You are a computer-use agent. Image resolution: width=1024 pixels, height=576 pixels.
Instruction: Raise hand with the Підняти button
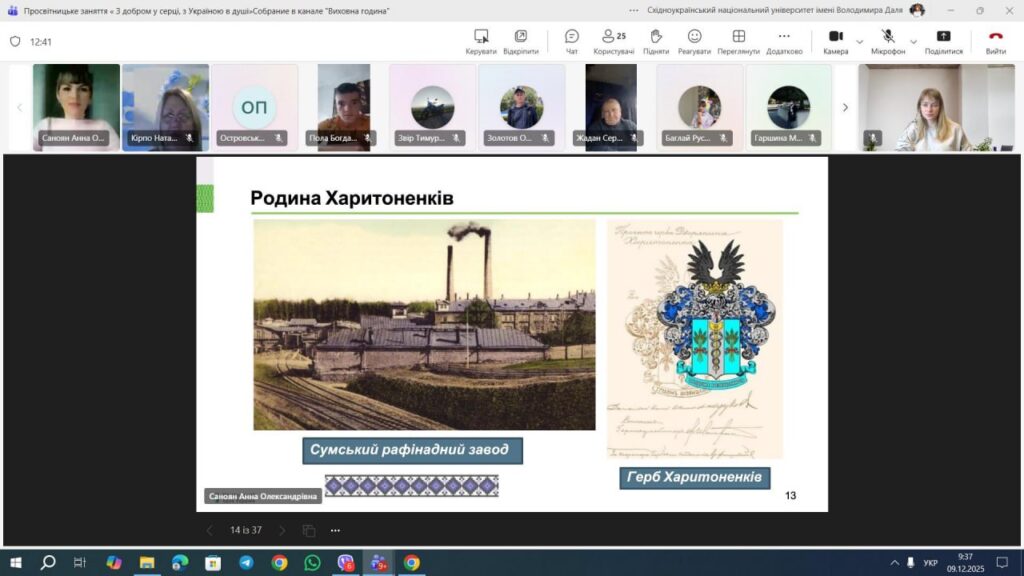tap(656, 41)
